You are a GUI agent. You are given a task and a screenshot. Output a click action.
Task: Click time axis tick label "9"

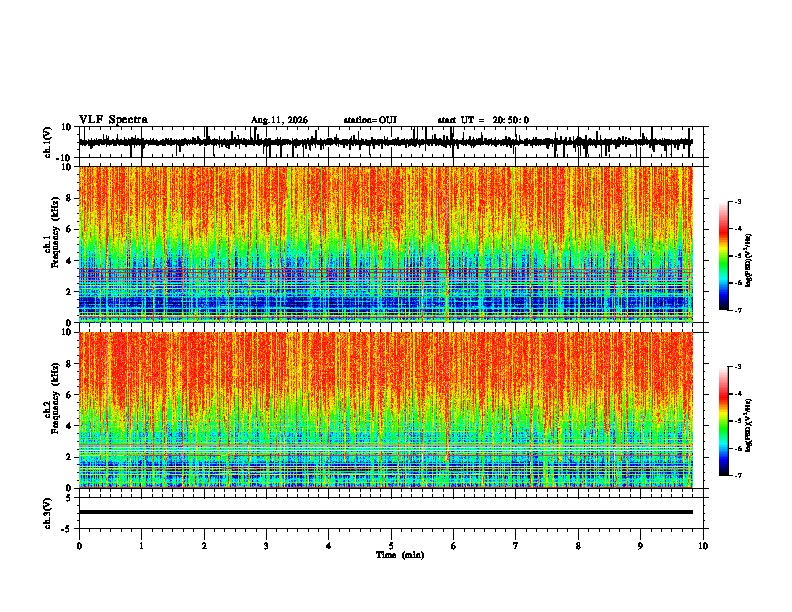tap(640, 546)
